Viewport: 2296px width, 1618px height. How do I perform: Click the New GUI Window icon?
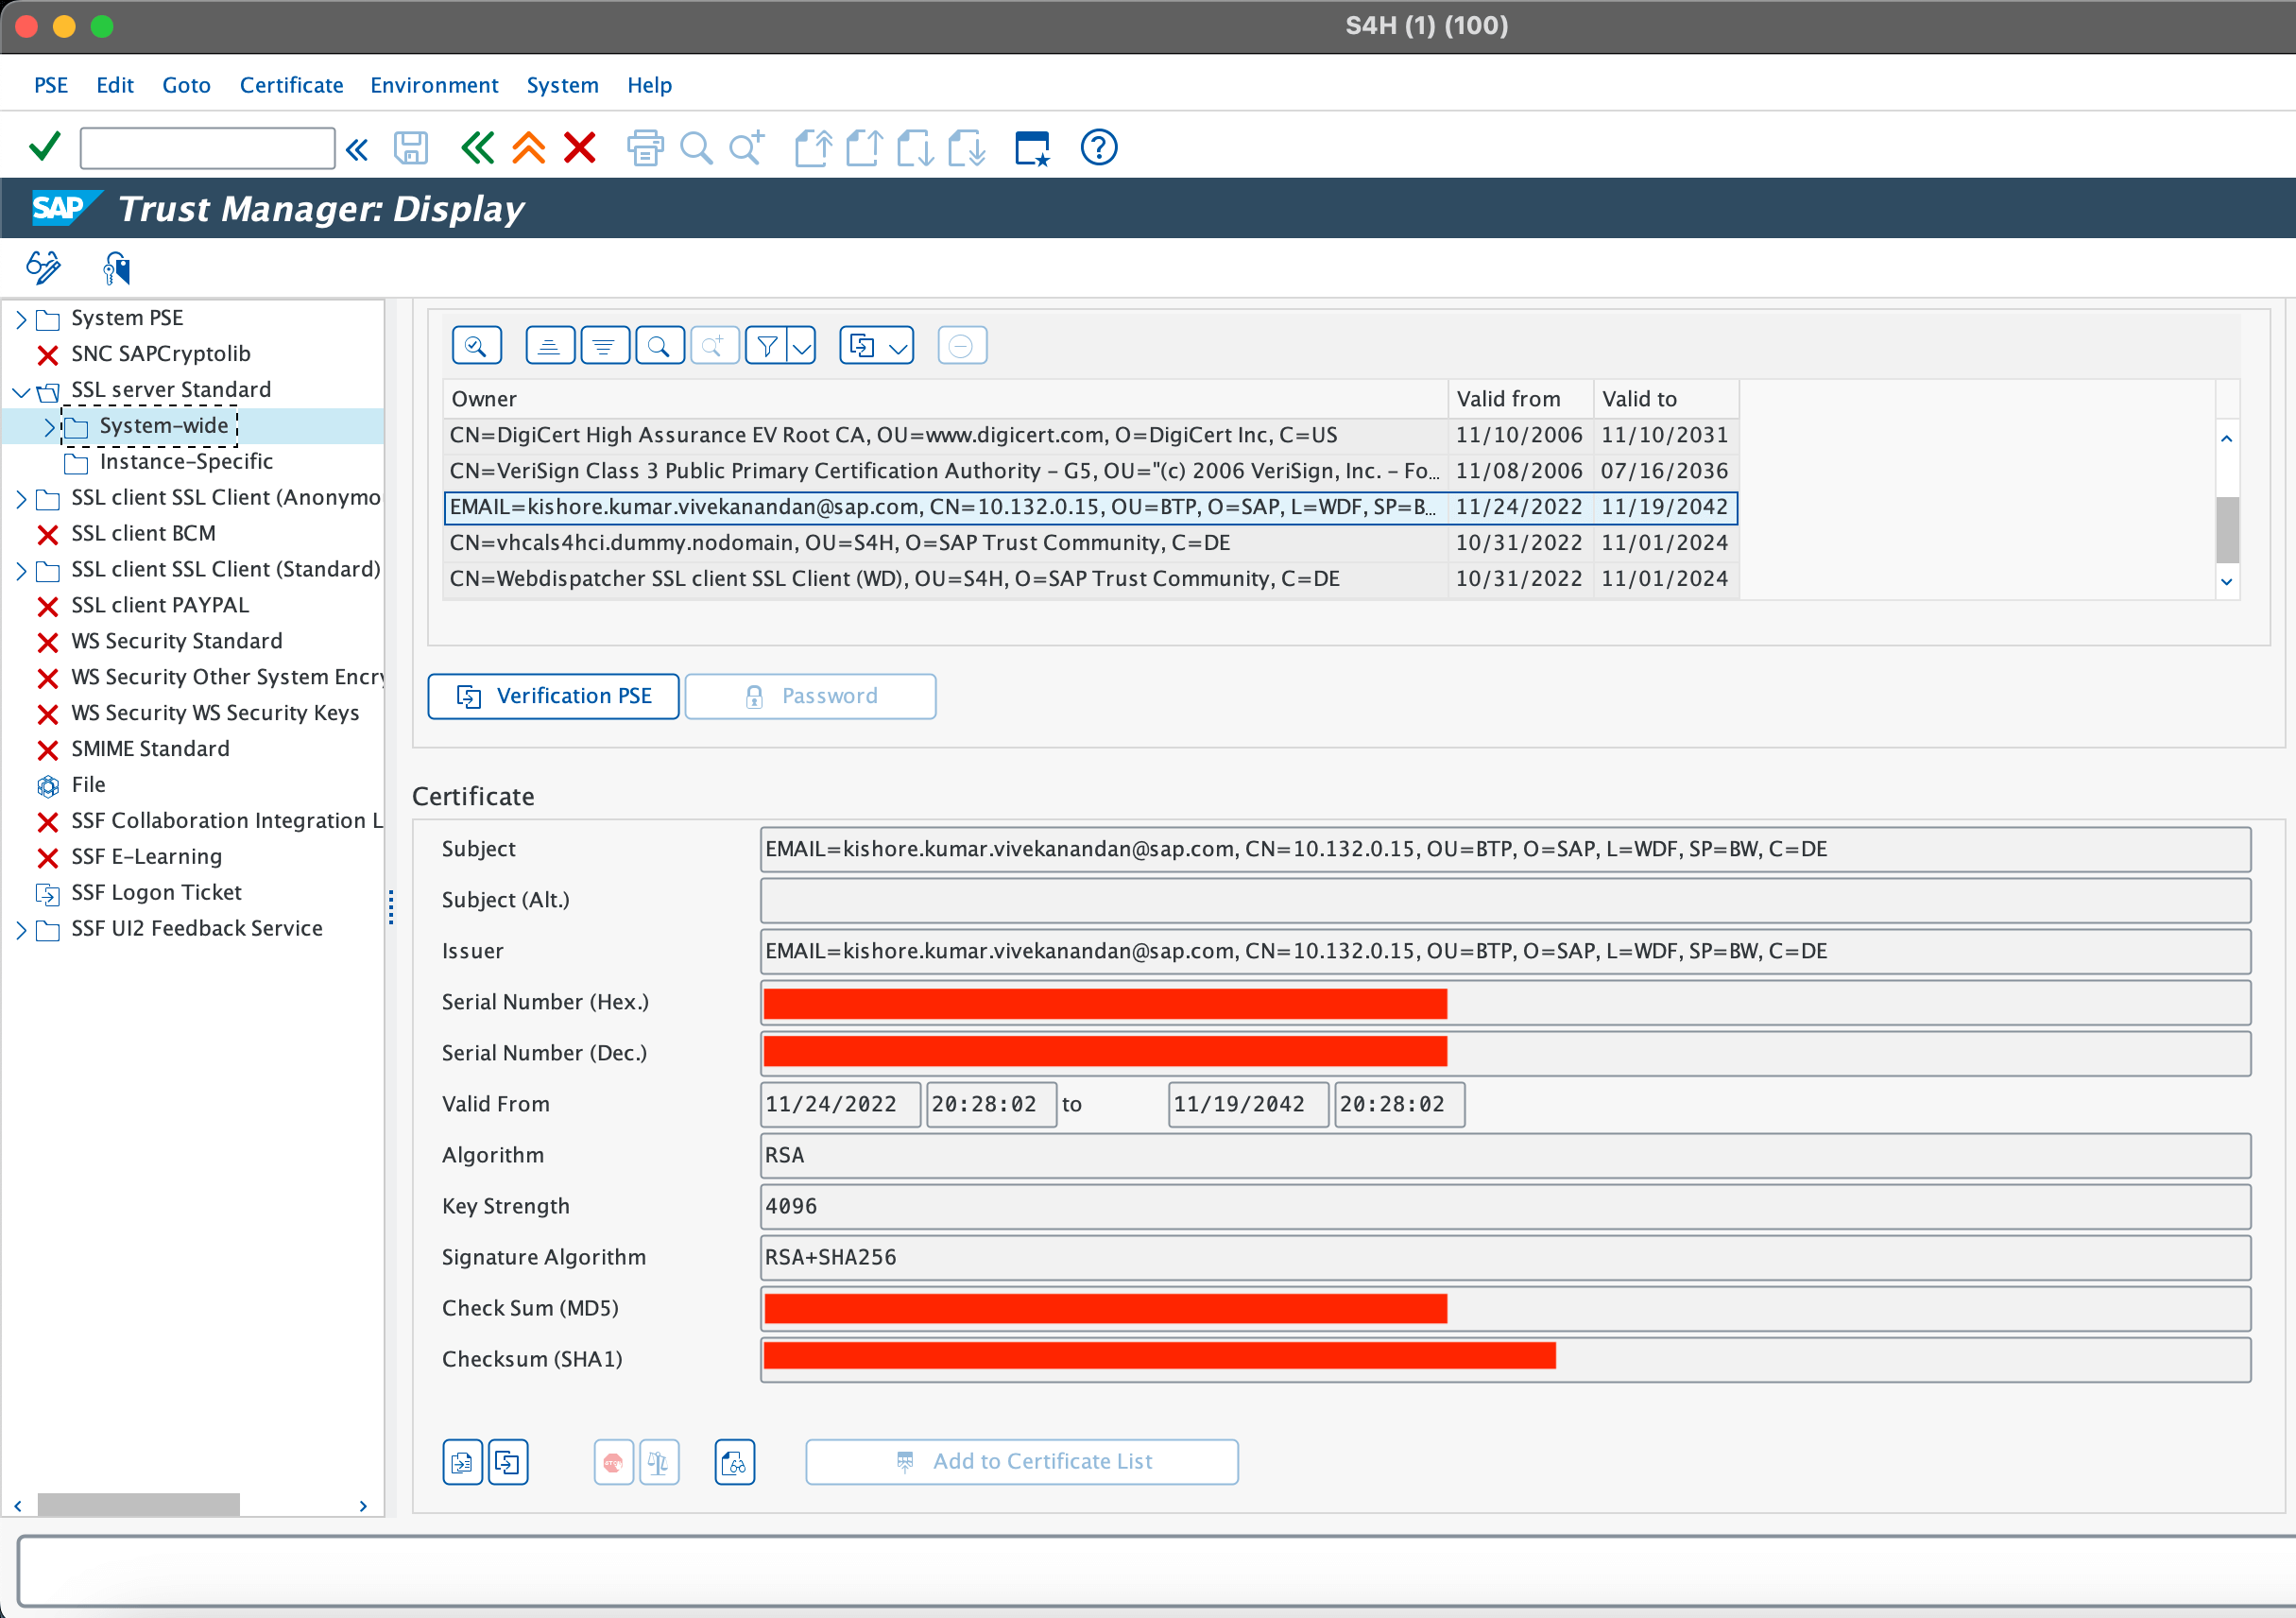click(1032, 148)
